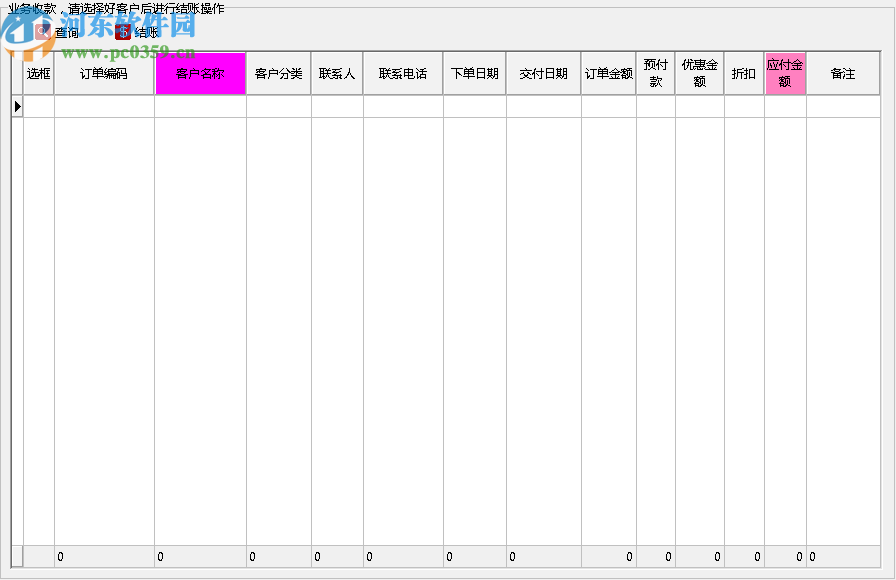This screenshot has width=896, height=580.
Task: Click the first row 联系电话 cell
Action: pos(403,106)
